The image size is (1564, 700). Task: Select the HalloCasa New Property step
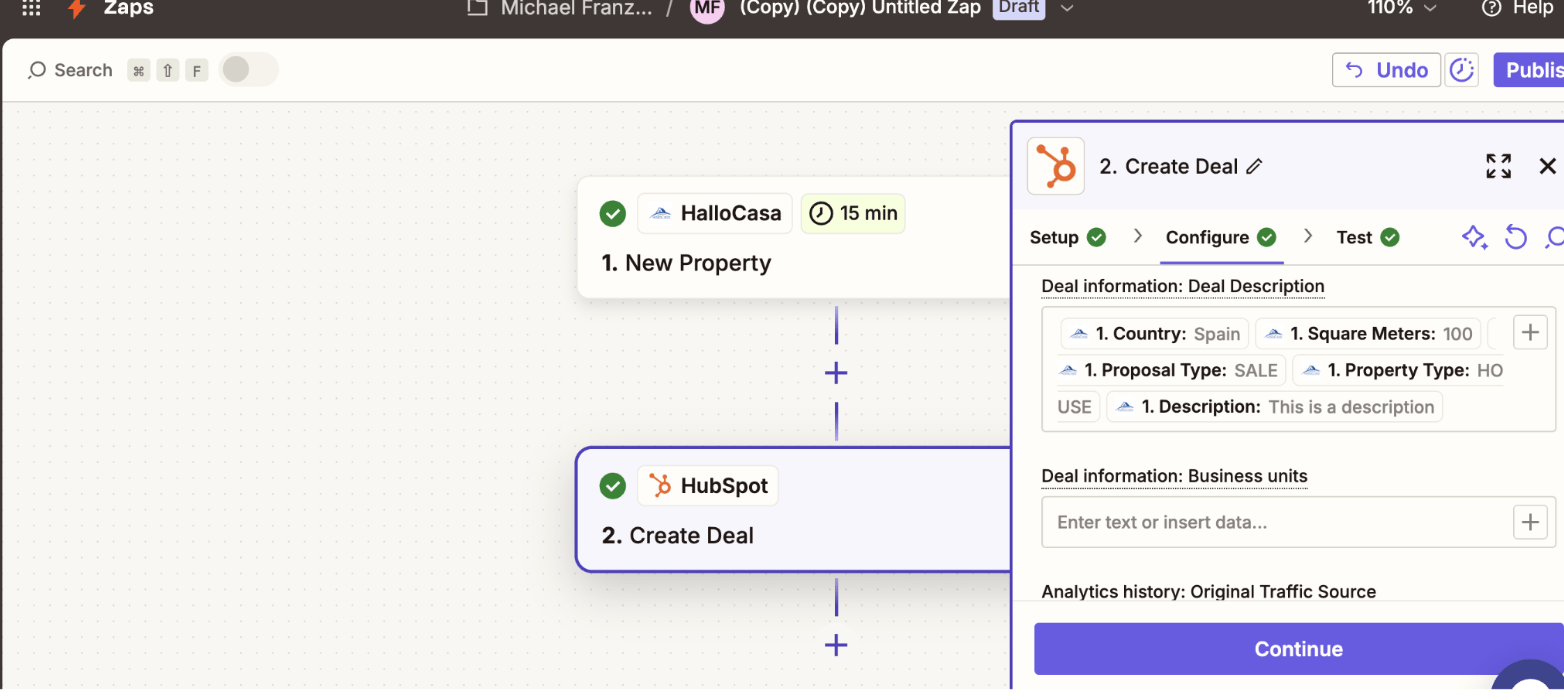tap(794, 237)
